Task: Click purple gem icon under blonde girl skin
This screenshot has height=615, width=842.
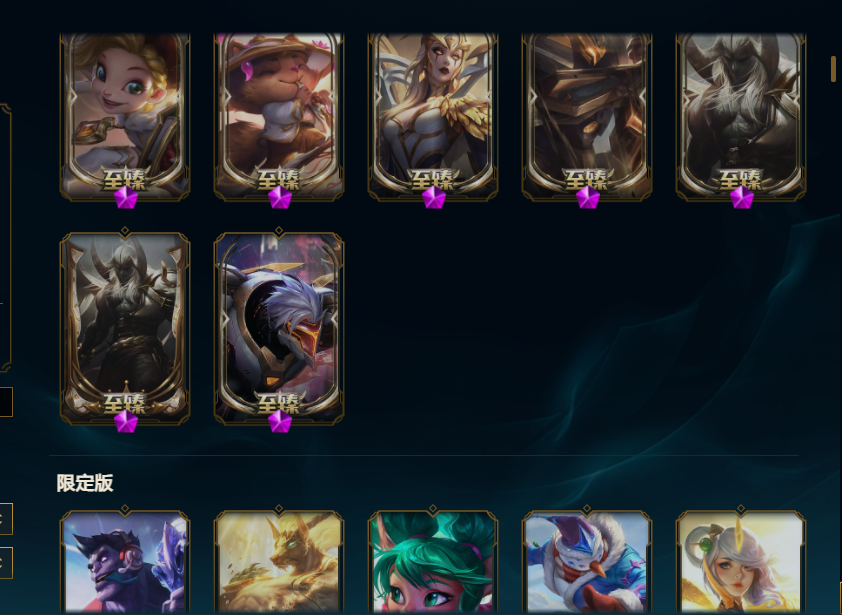Action: 126,198
